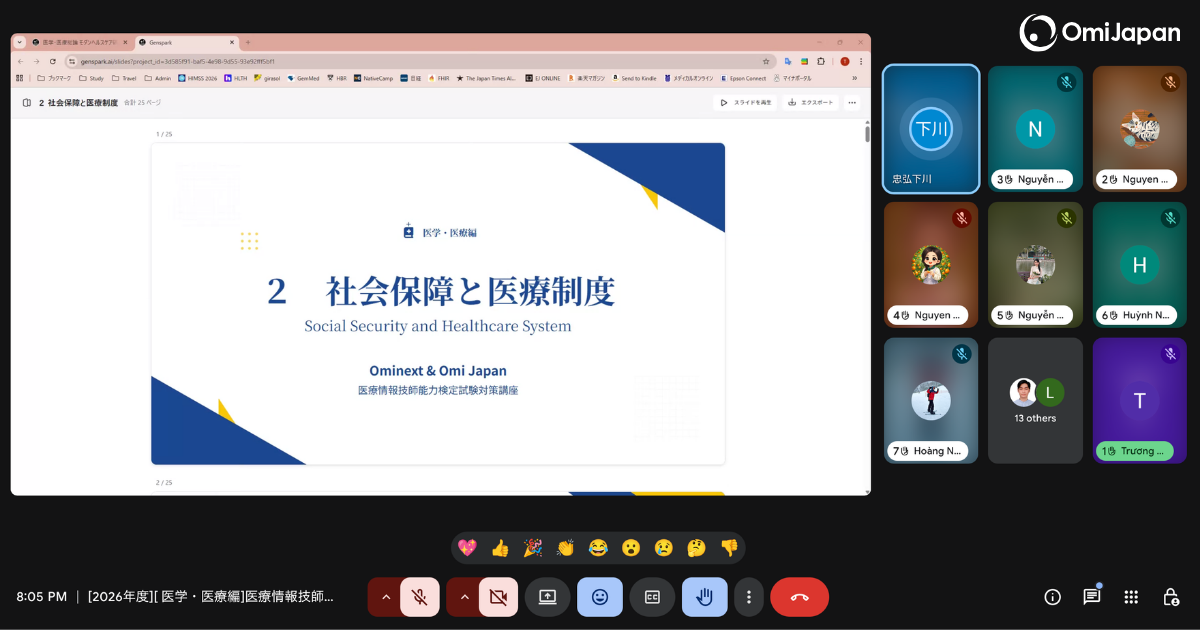Send the thumbs down reaction
Viewport: 1200px width, 630px height.
click(729, 548)
